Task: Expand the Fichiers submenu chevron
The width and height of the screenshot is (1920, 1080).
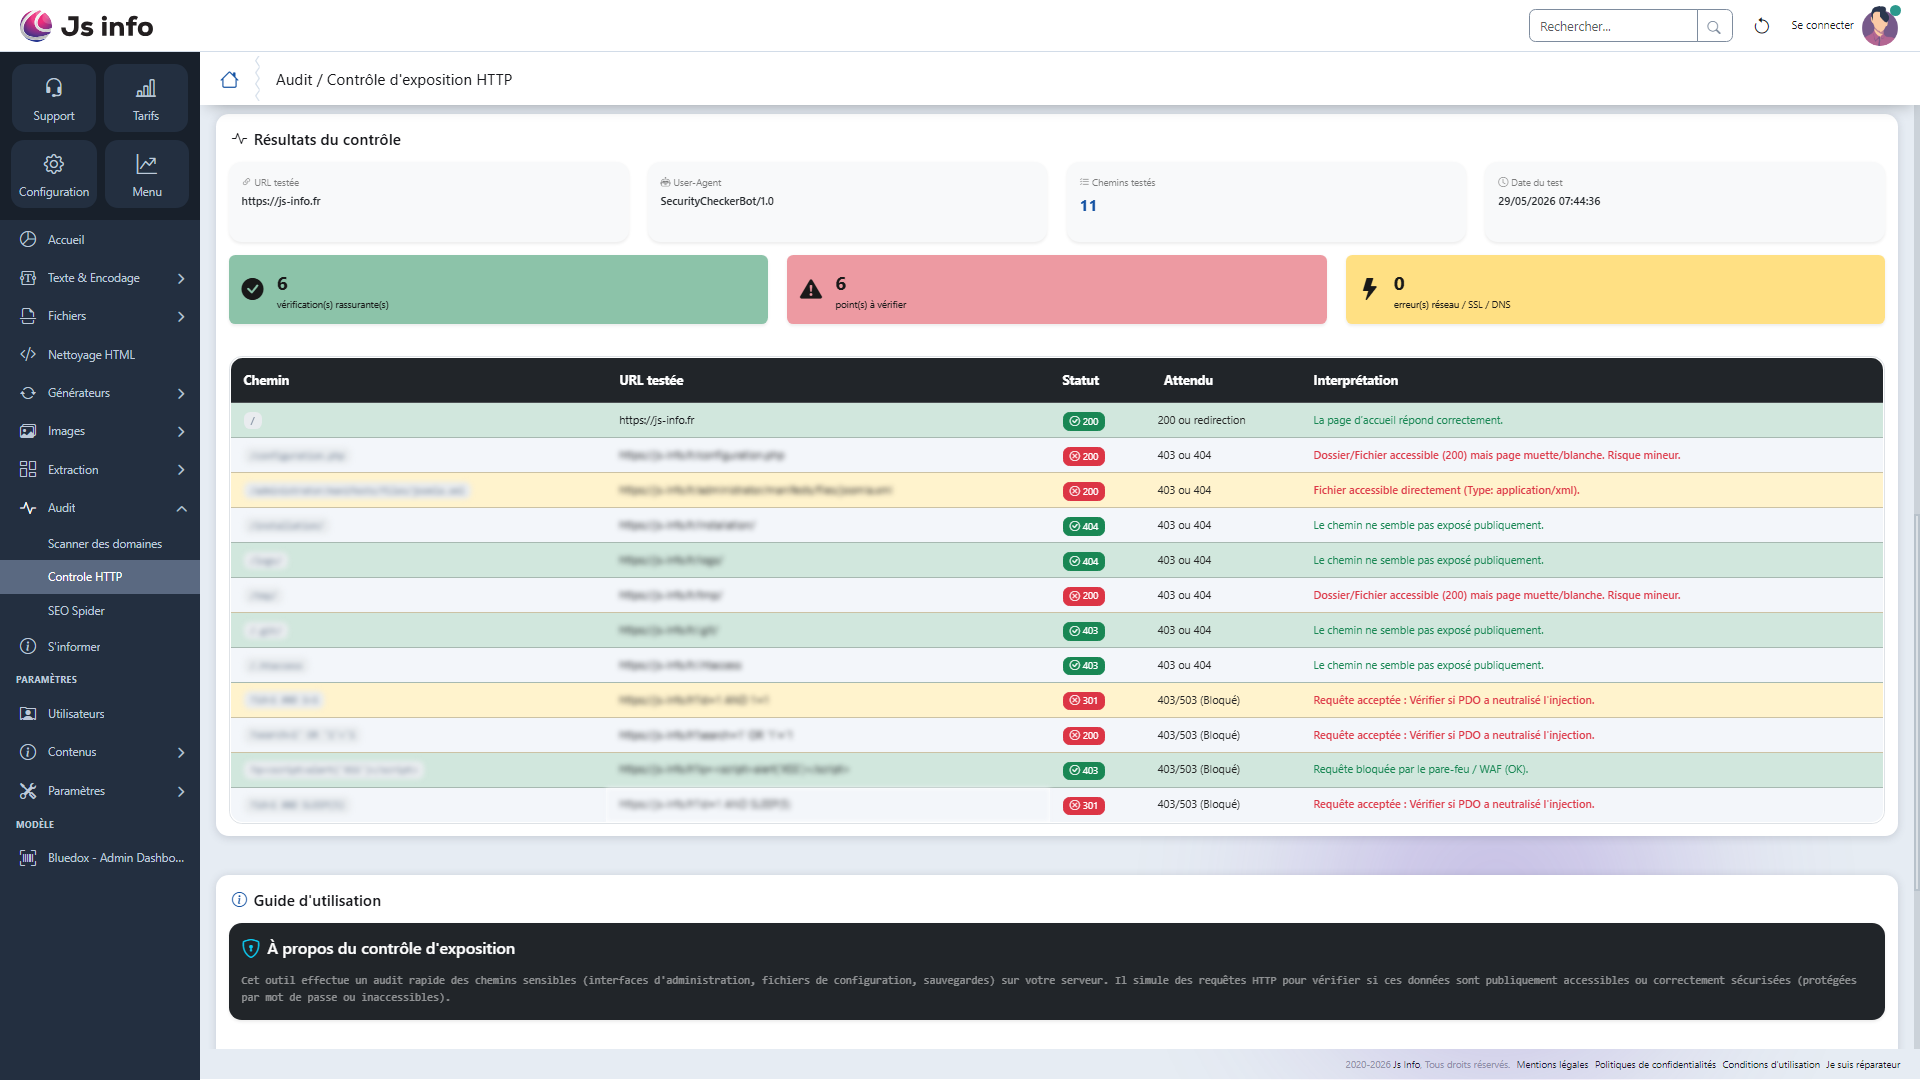Action: pos(181,317)
